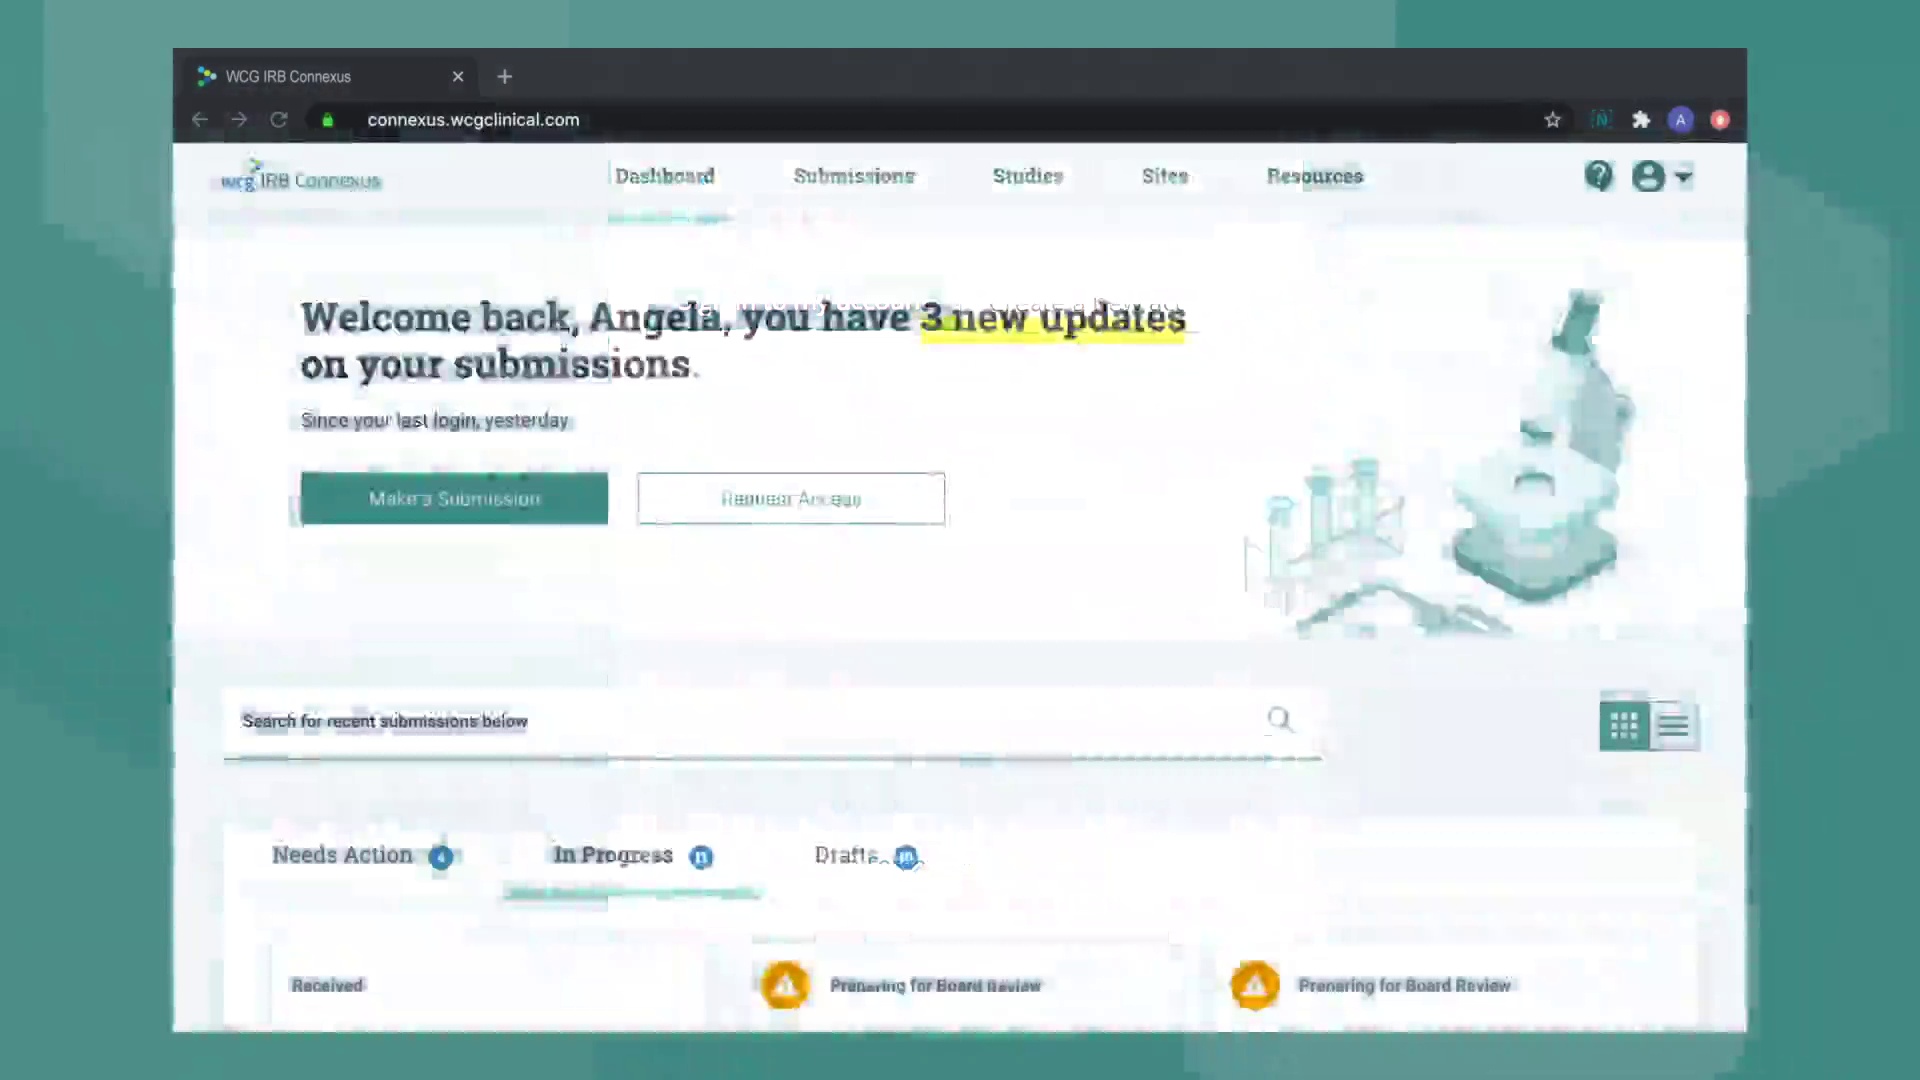
Task: Open the Submissions menu item
Action: (854, 176)
